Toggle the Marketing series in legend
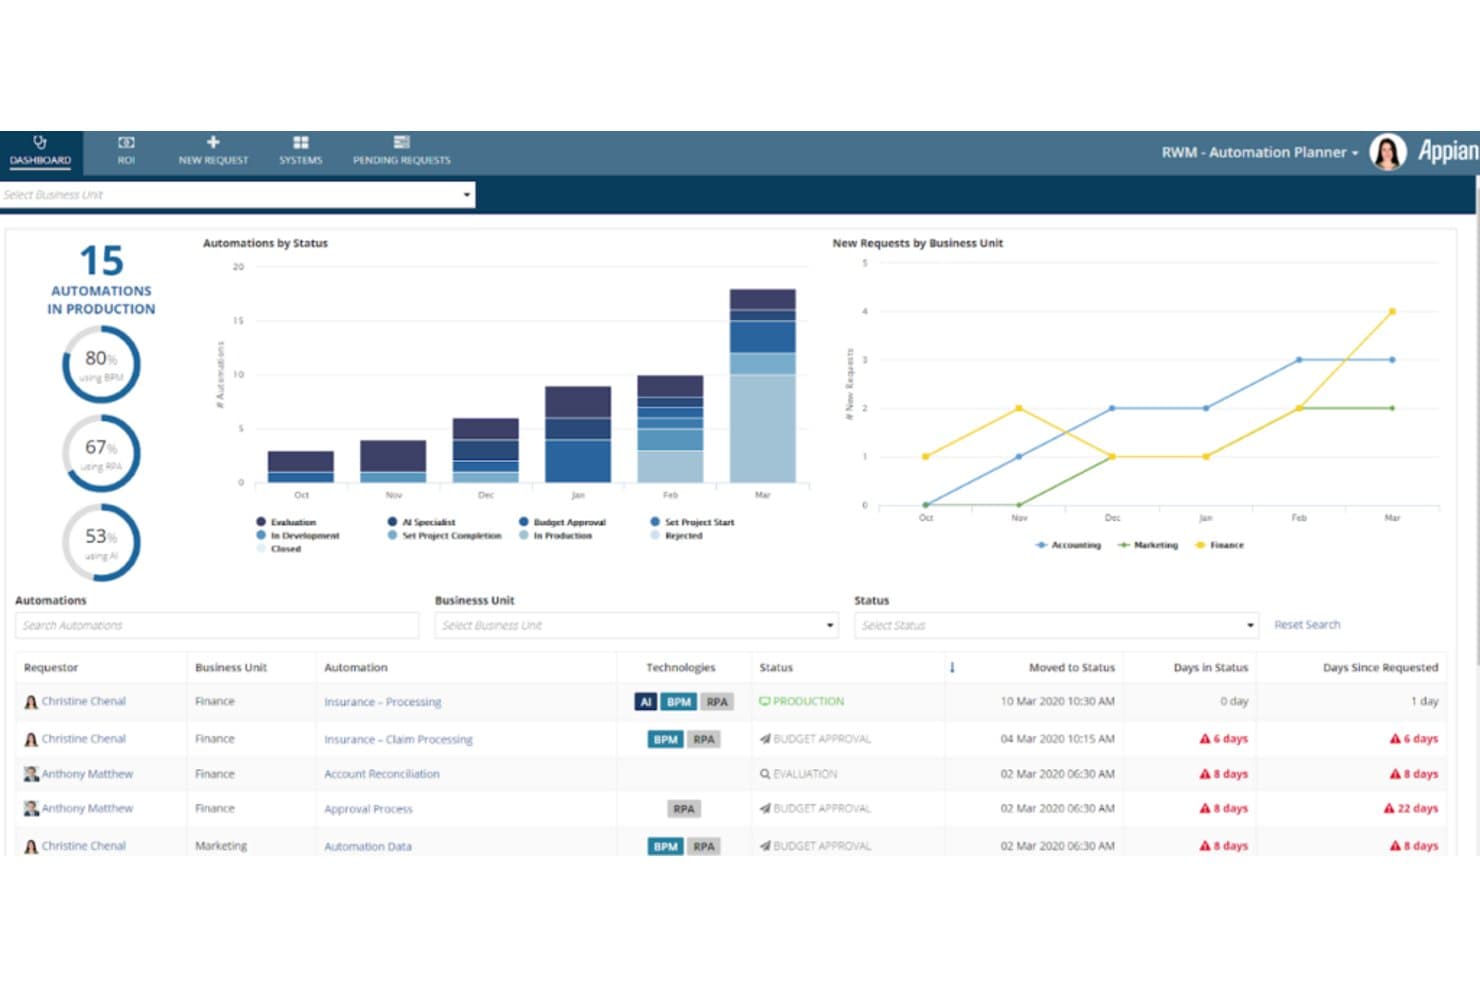 pos(1148,545)
